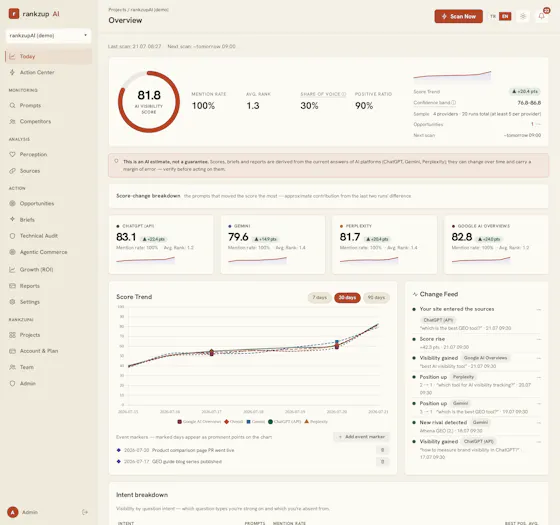Open Account & Plan page

click(x=49, y=351)
